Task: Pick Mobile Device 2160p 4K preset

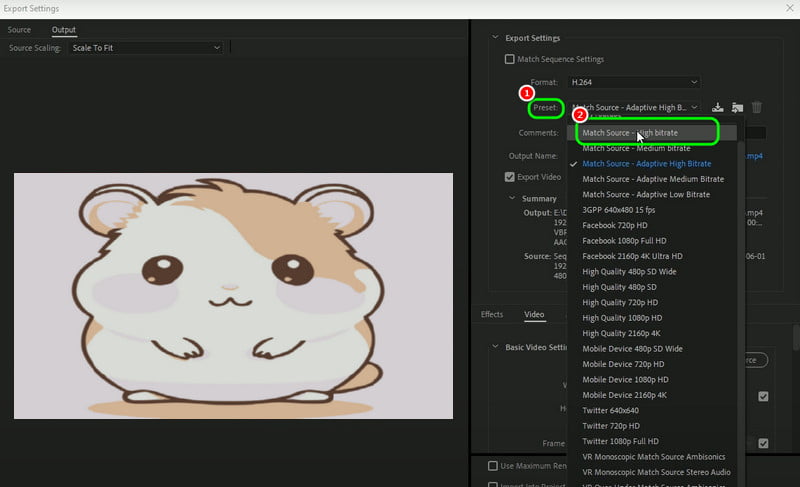Action: point(652,395)
